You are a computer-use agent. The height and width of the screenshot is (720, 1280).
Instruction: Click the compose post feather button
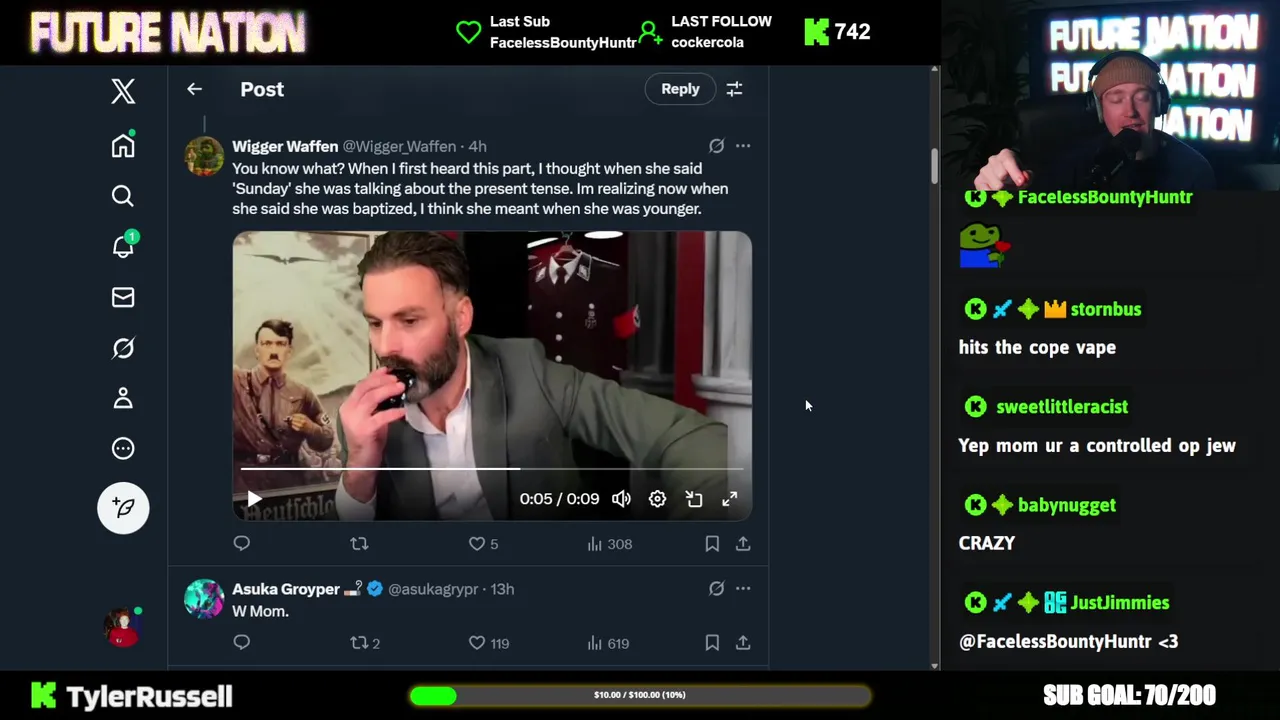[x=123, y=508]
